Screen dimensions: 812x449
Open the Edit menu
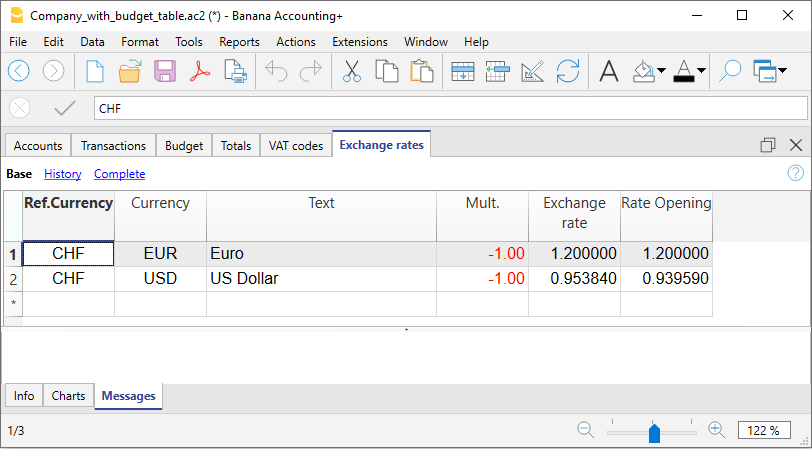53,42
